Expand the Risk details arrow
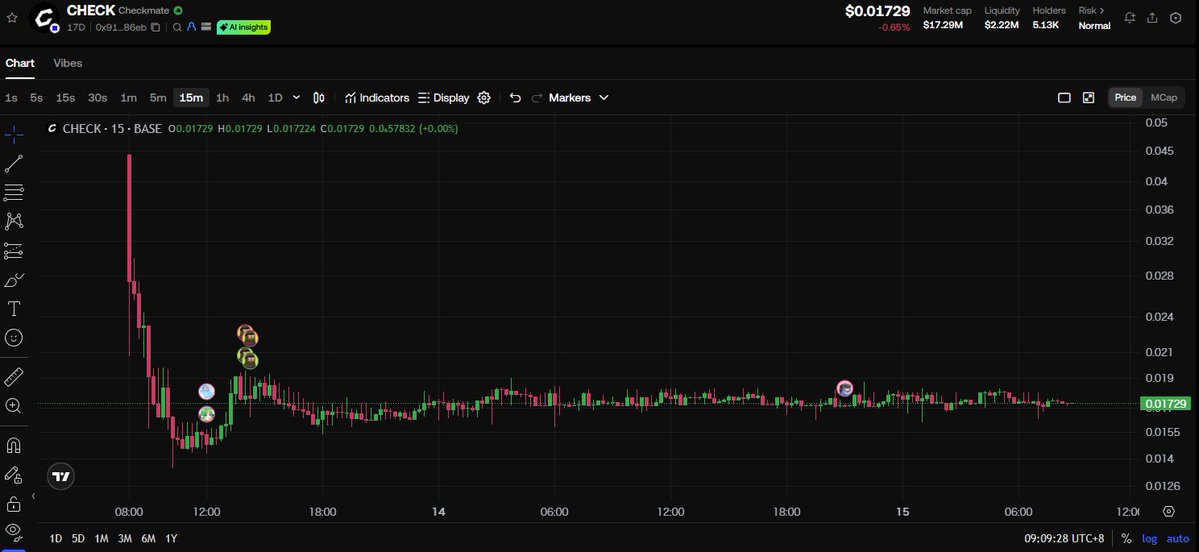 (1102, 11)
